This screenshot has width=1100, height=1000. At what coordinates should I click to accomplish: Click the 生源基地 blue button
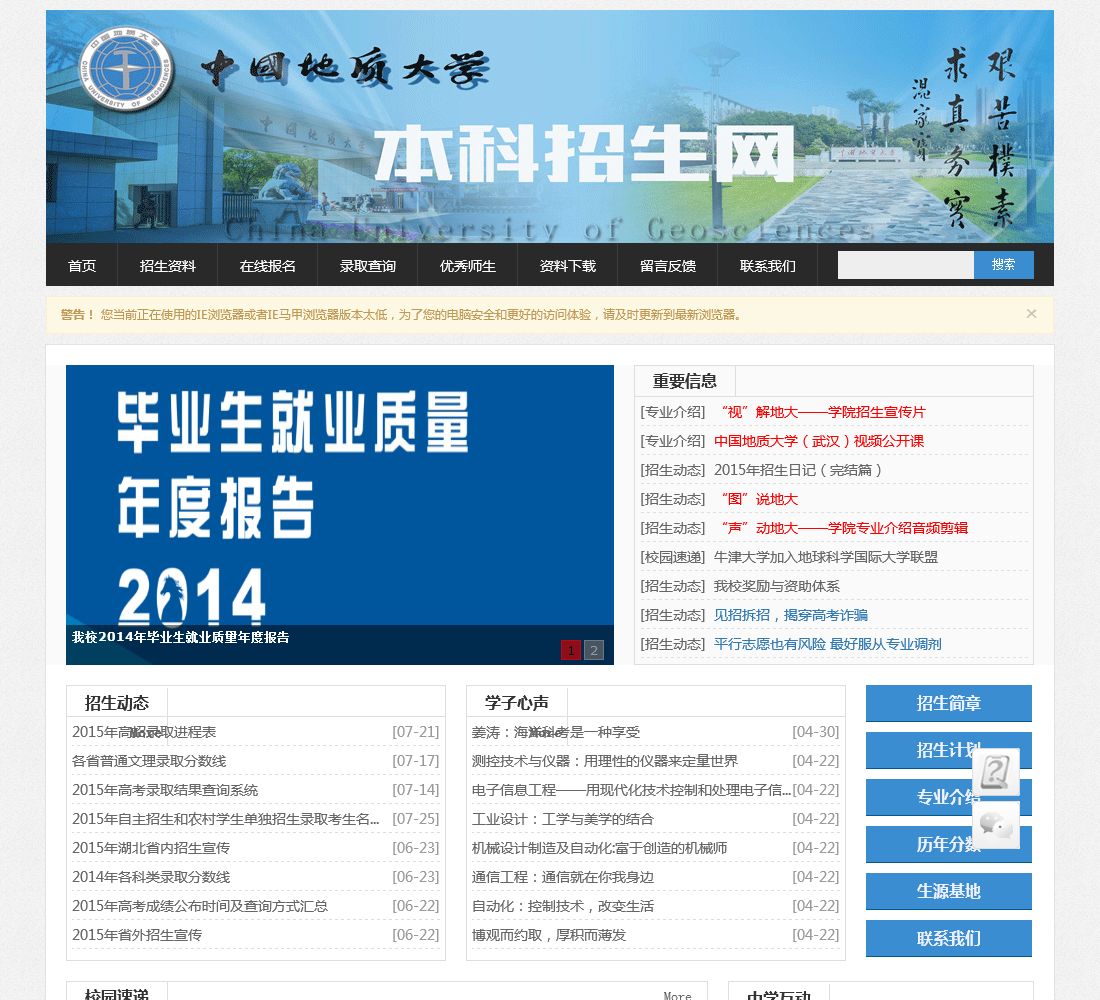tap(948, 891)
